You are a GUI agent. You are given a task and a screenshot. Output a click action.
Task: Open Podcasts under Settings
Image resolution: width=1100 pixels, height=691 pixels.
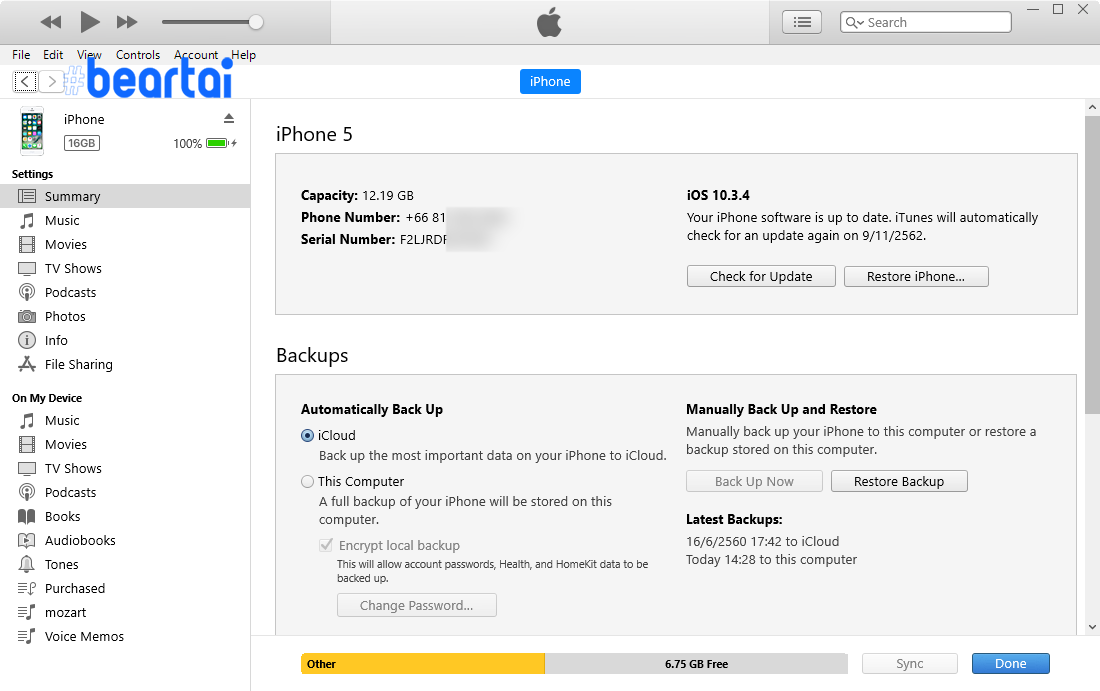(x=125, y=292)
